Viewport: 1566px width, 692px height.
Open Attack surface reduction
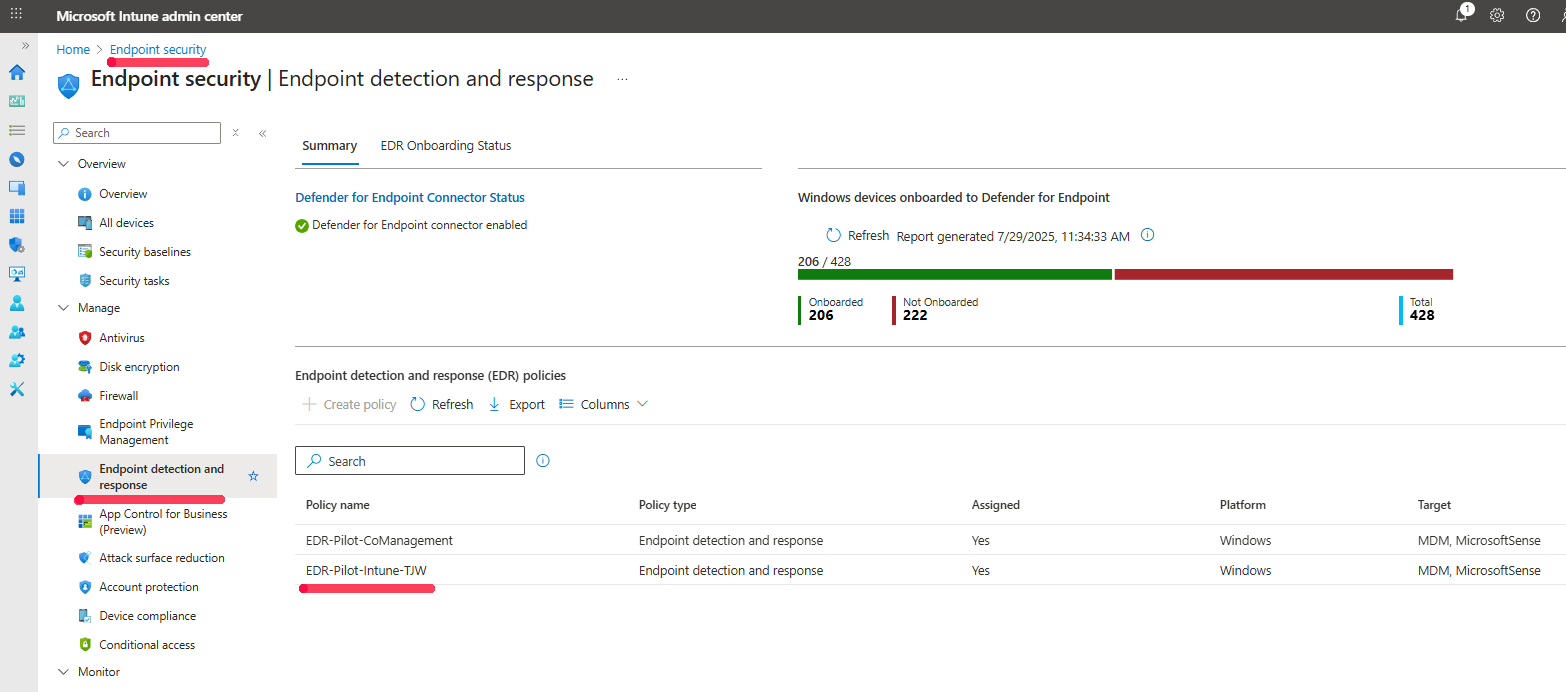point(162,558)
